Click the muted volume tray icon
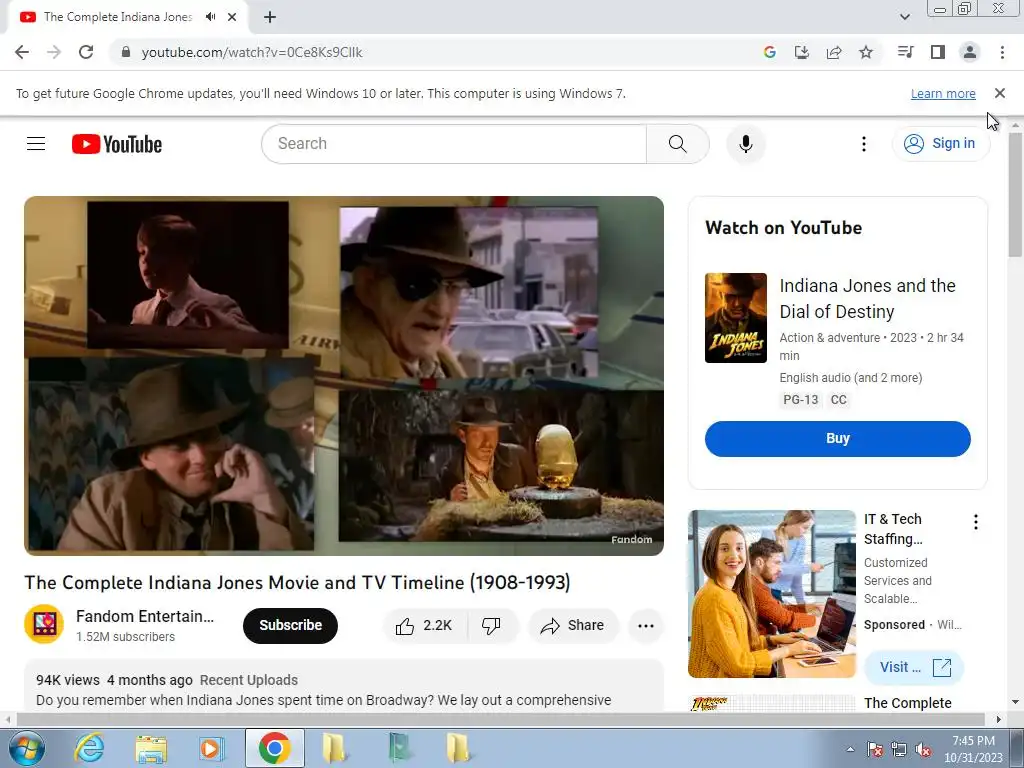Screen dimensions: 1024x768 point(923,750)
